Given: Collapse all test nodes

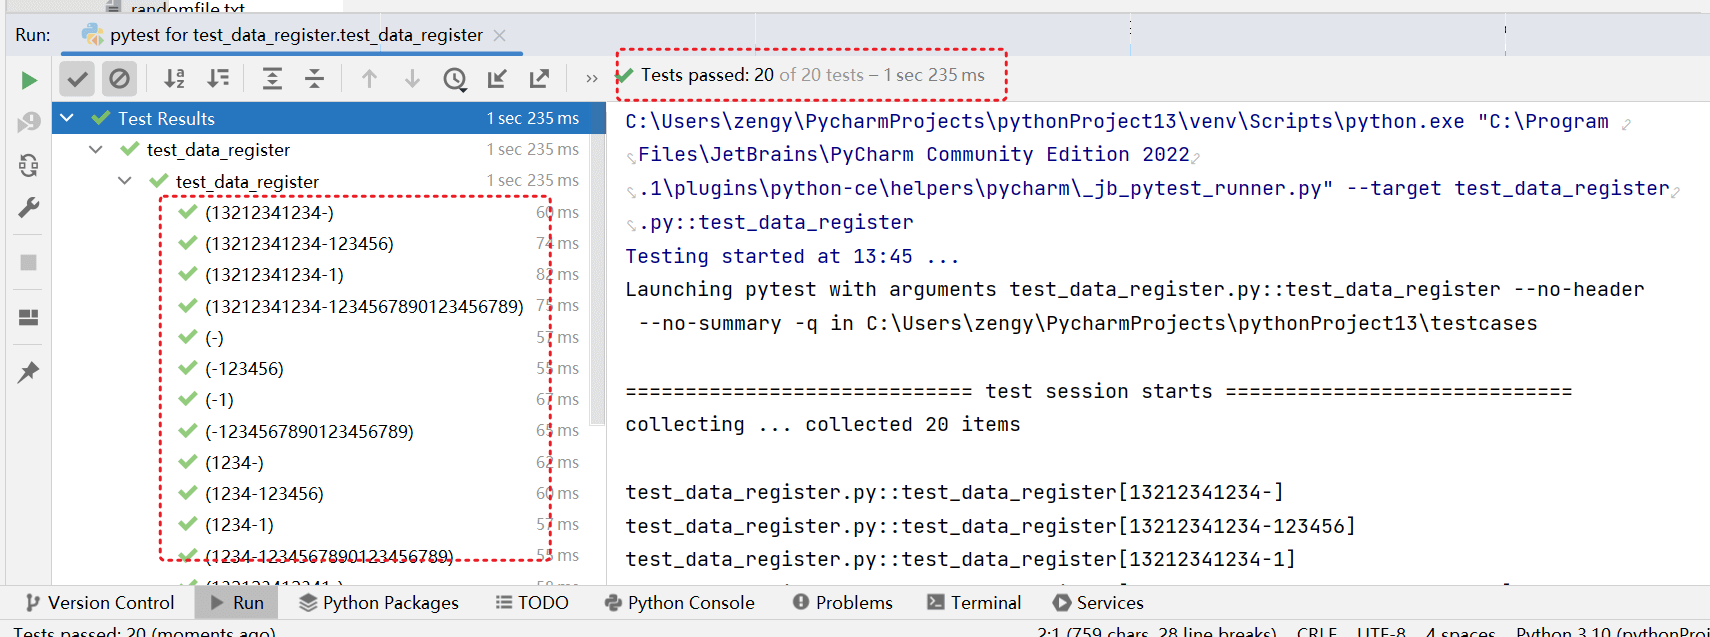Looking at the screenshot, I should 314,78.
